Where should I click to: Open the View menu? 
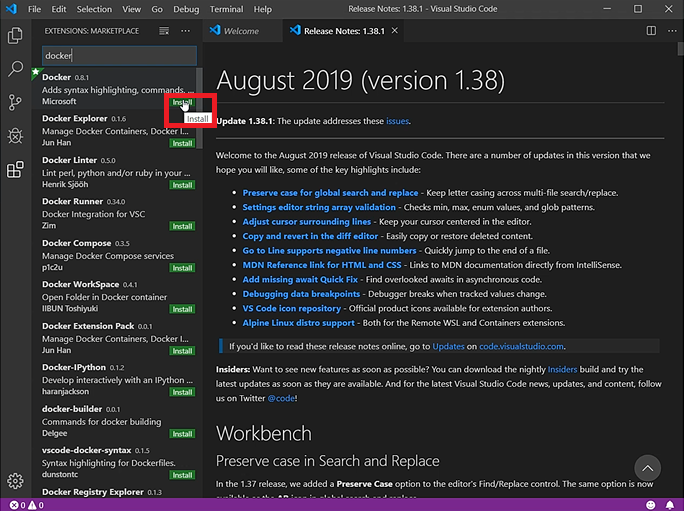click(131, 9)
